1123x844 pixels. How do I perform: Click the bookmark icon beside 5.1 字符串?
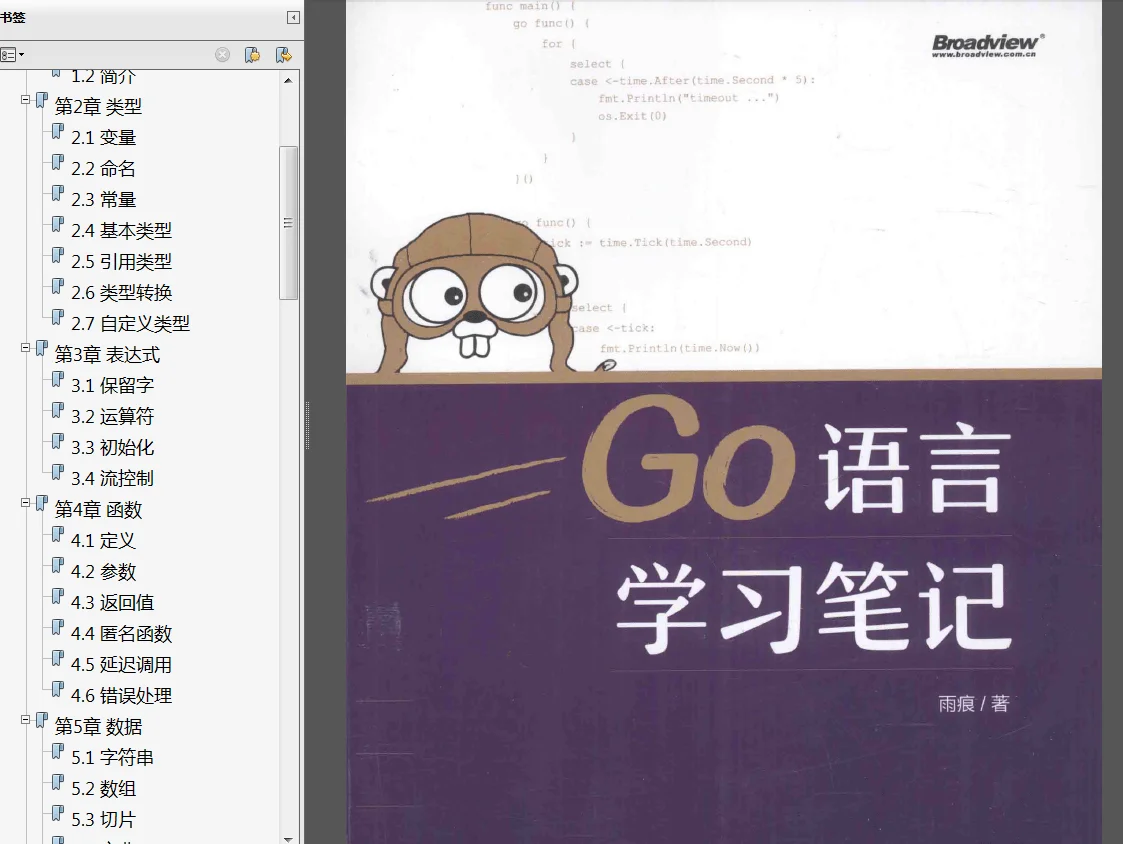point(58,752)
